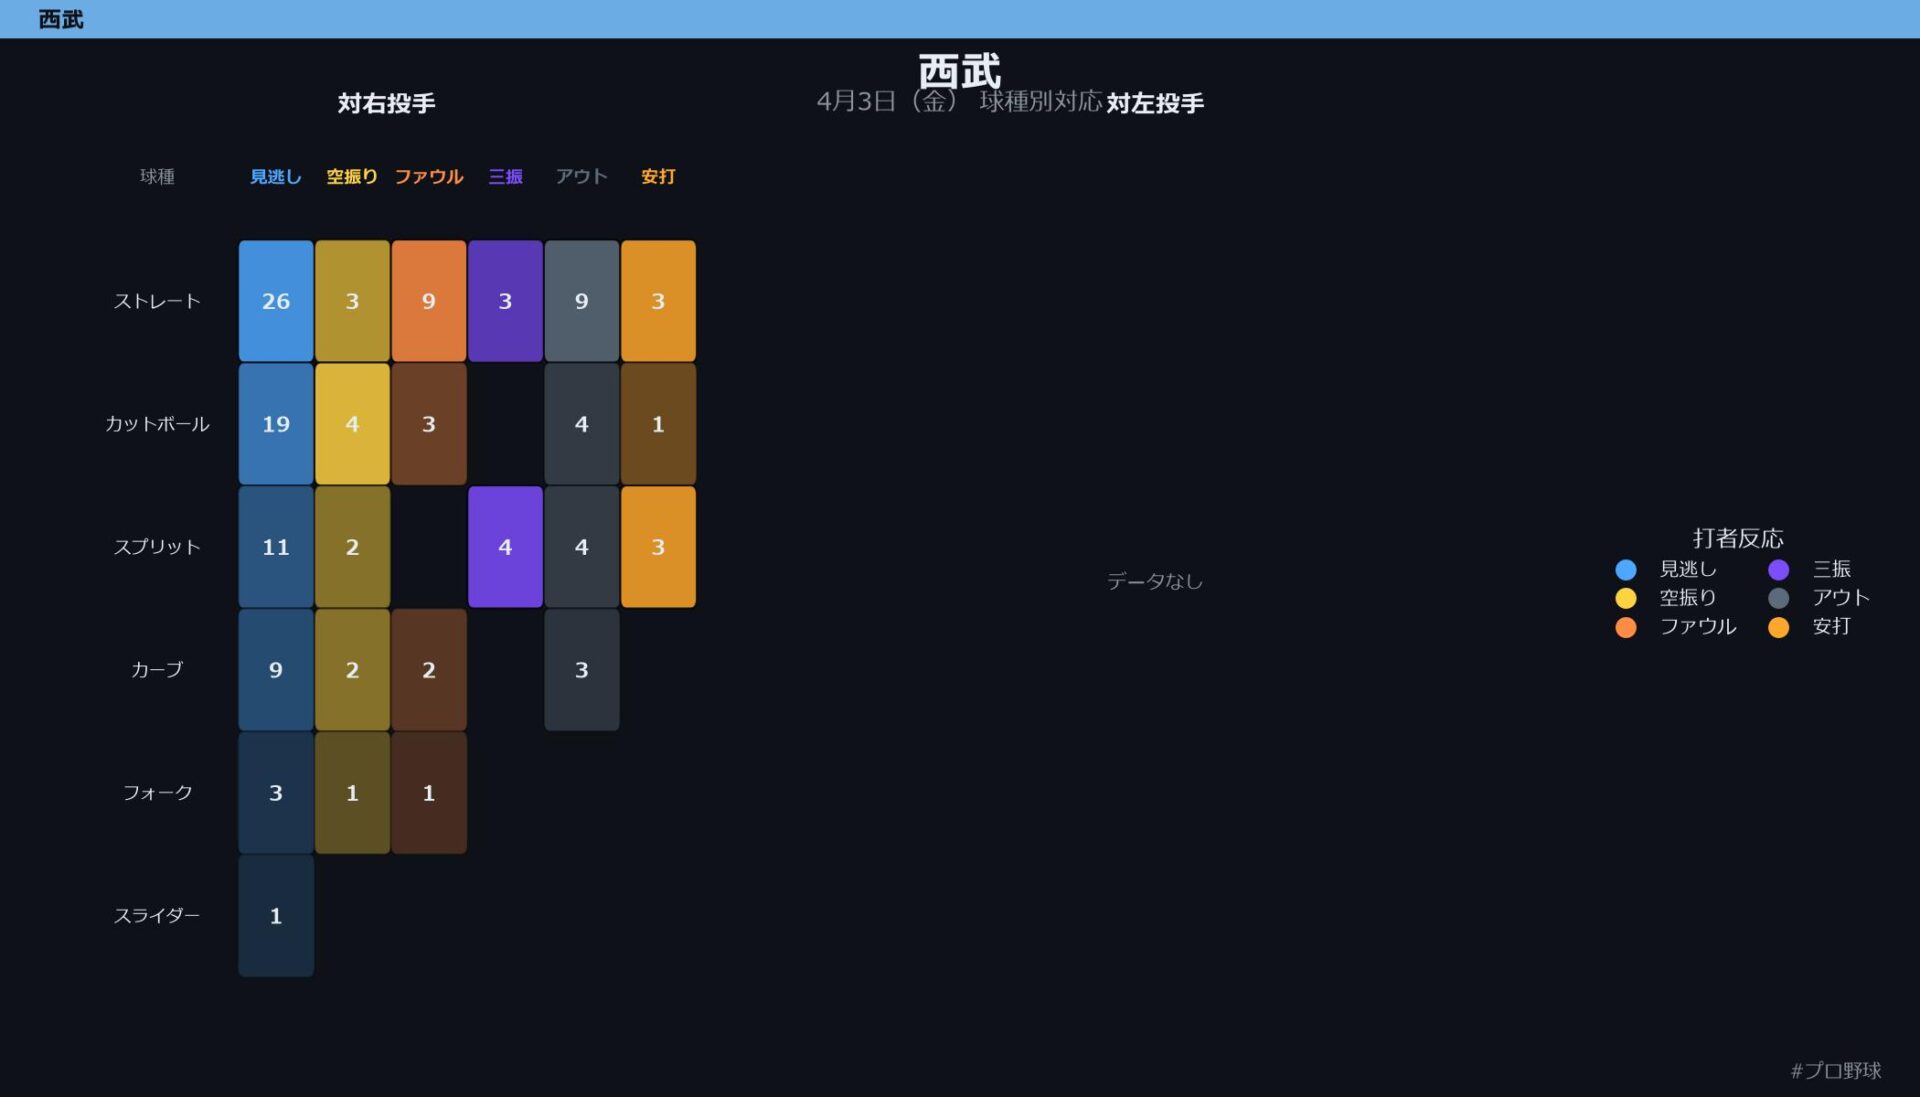Click the blue 見逃し legend dot
Image resolution: width=1920 pixels, height=1097 pixels.
point(1626,569)
